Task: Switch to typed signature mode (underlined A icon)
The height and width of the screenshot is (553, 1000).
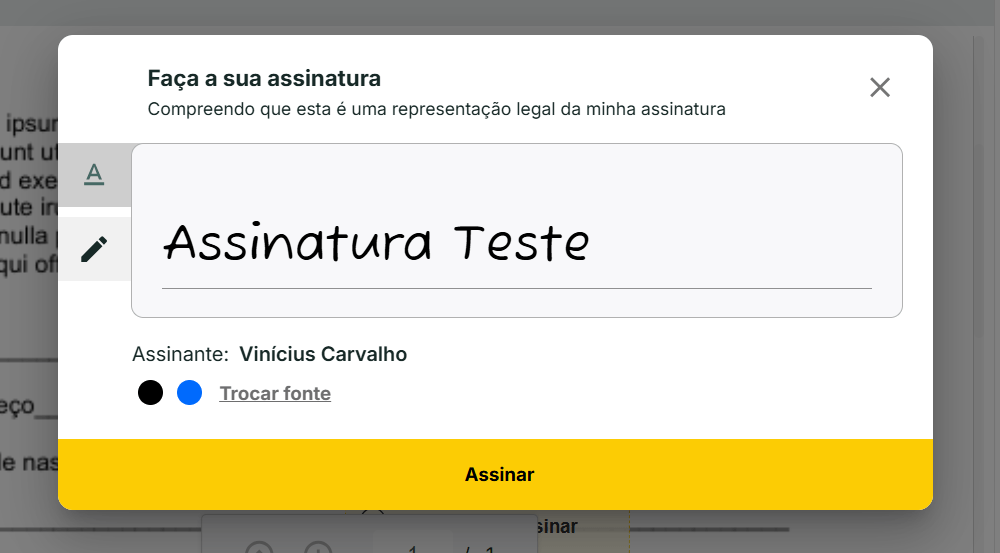Action: tap(94, 175)
